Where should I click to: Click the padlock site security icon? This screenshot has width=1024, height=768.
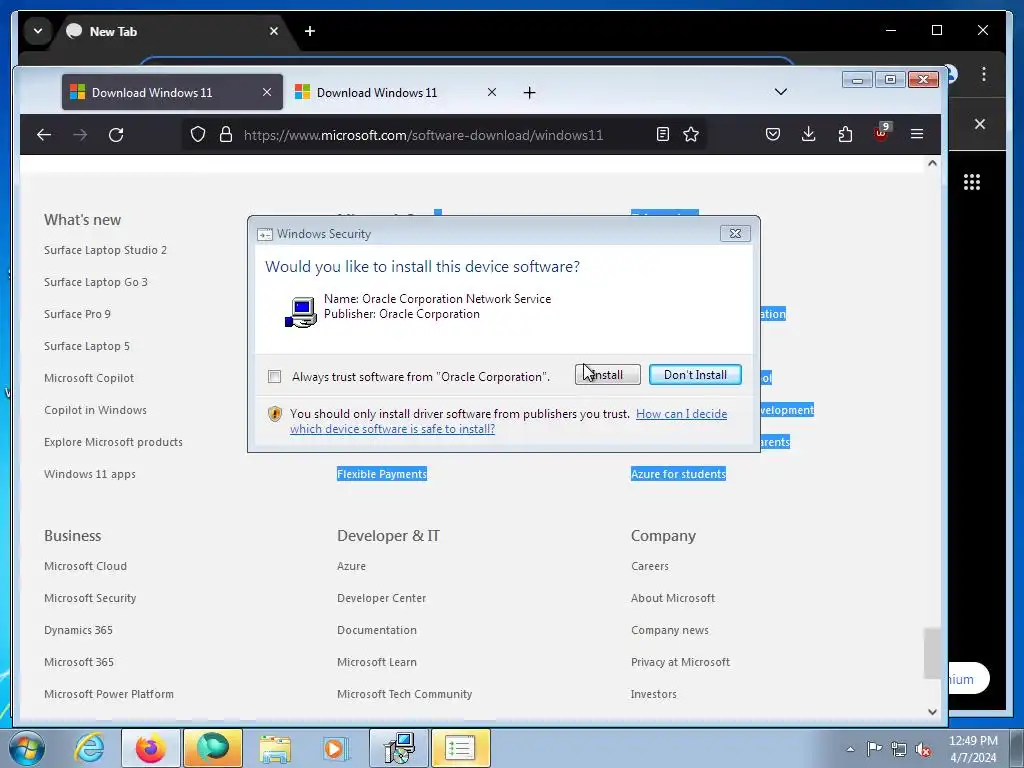226,135
